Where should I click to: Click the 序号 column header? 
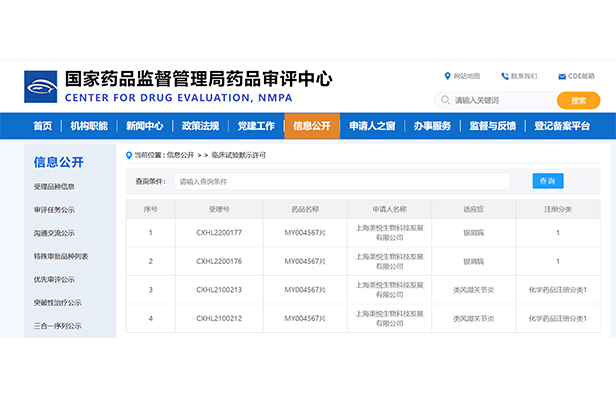pyautogui.click(x=150, y=209)
